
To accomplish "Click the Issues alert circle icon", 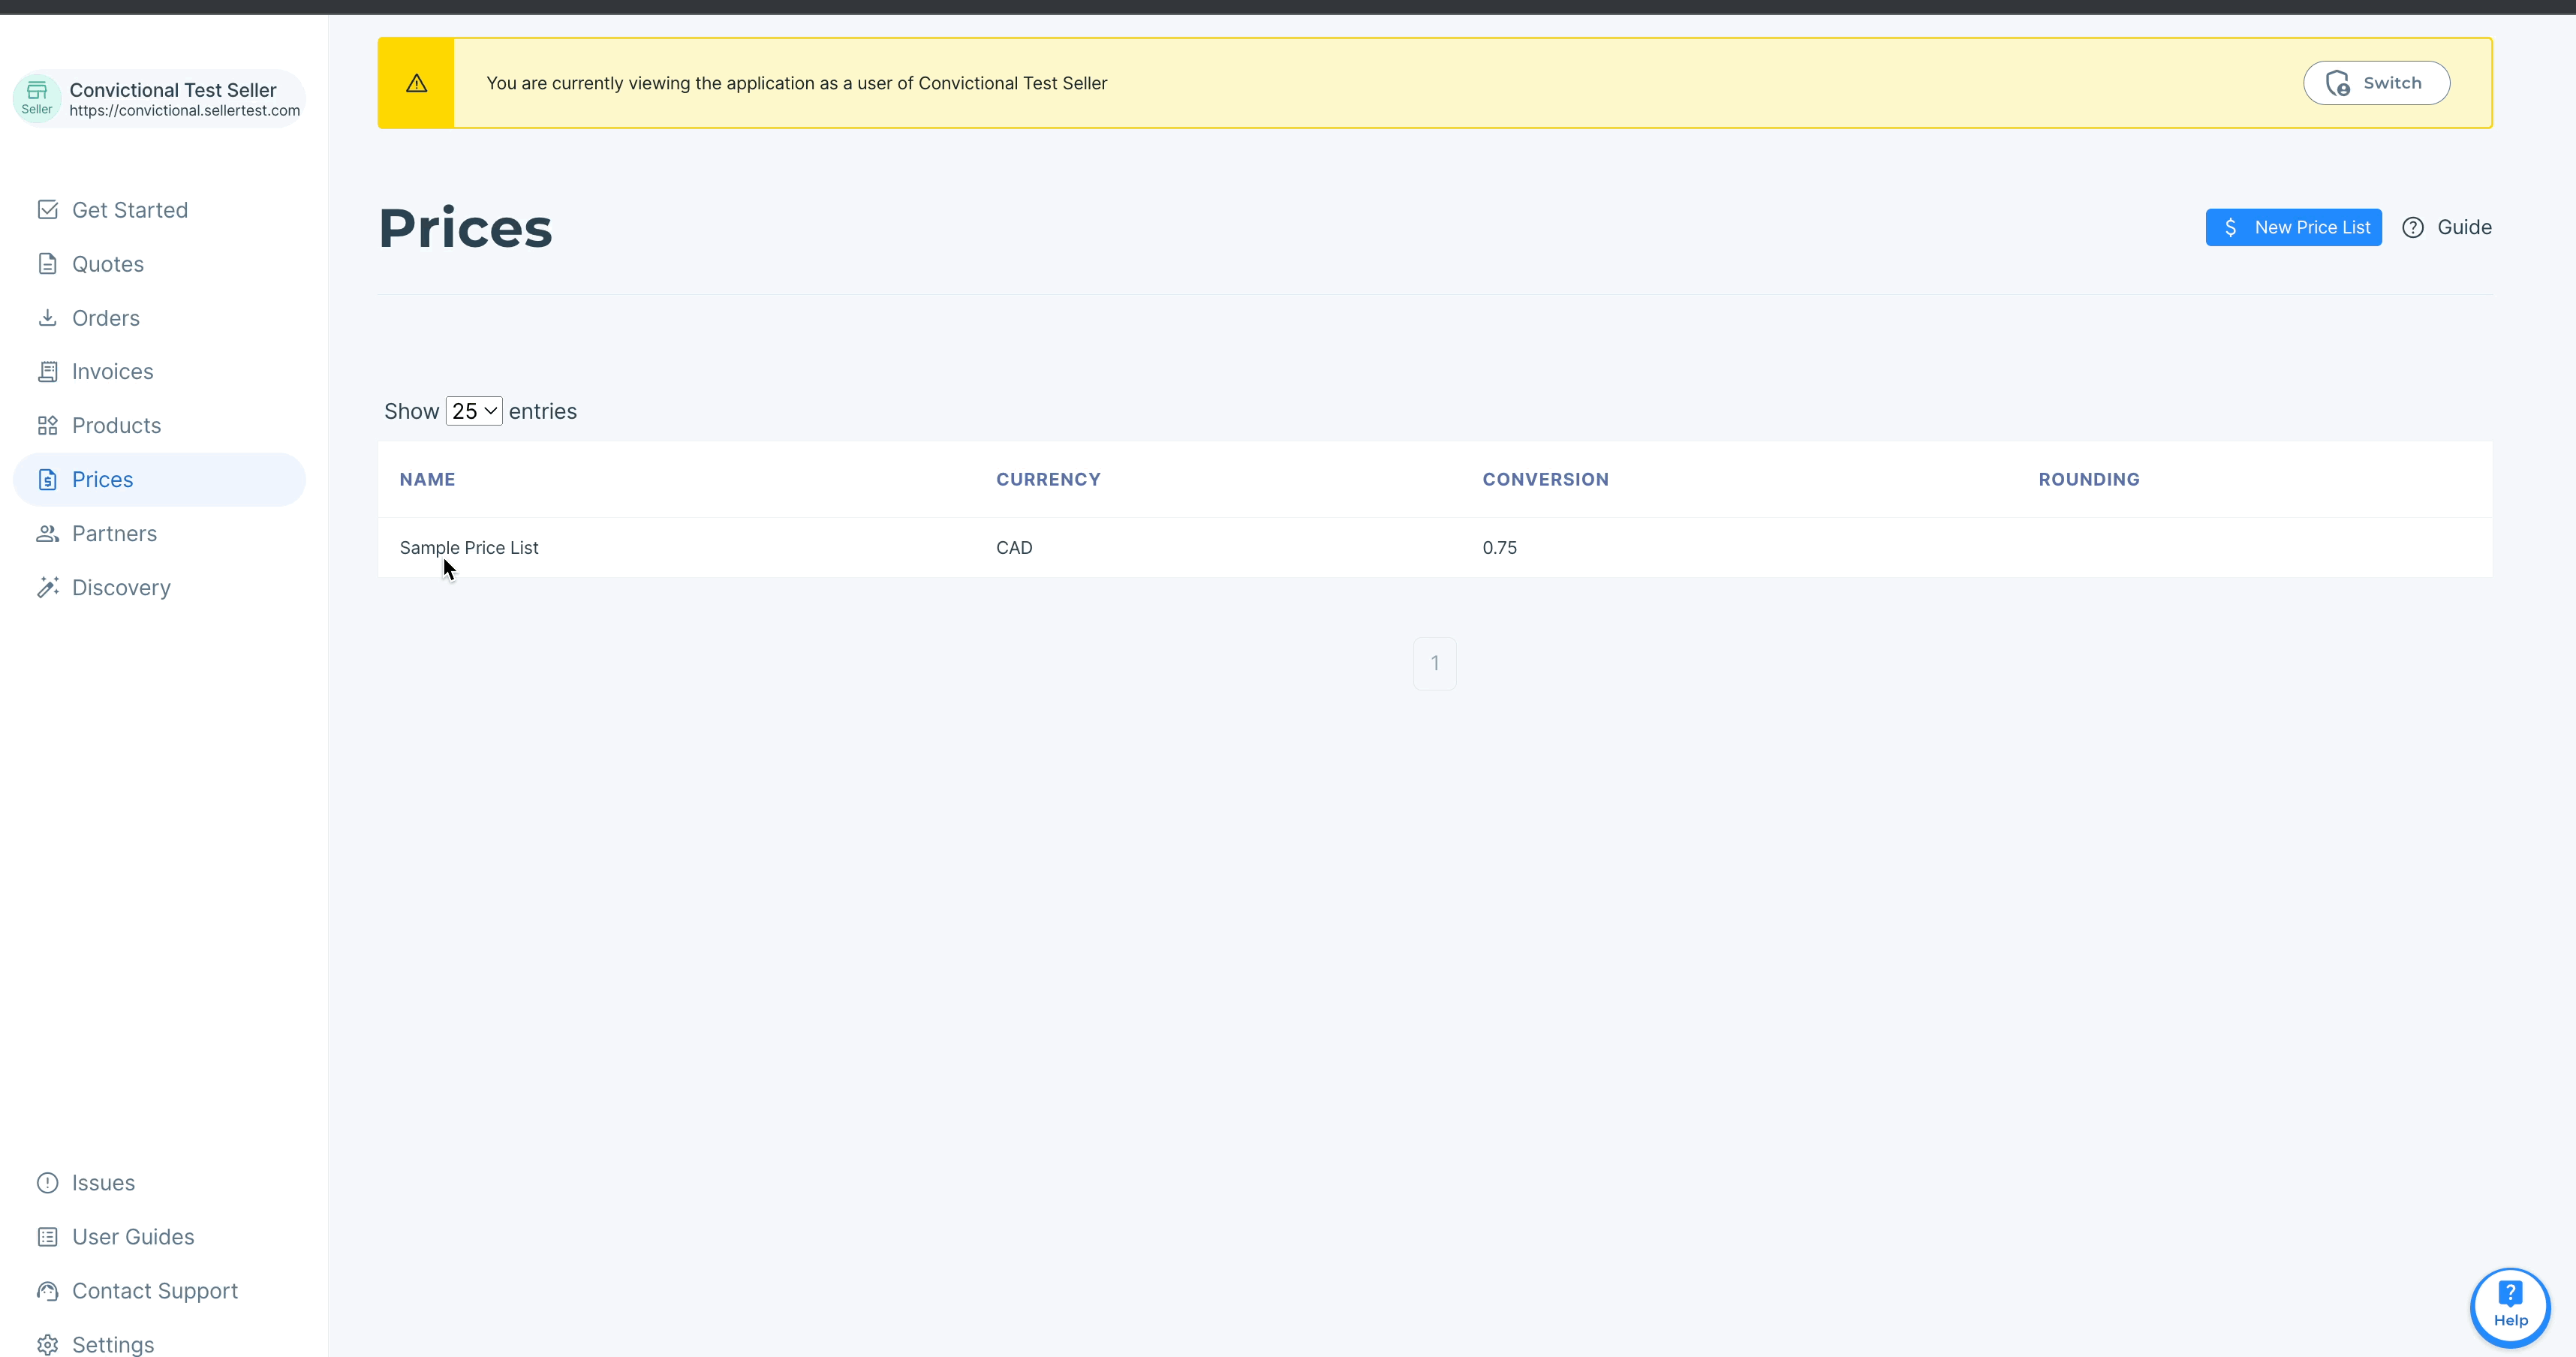I will tap(47, 1183).
